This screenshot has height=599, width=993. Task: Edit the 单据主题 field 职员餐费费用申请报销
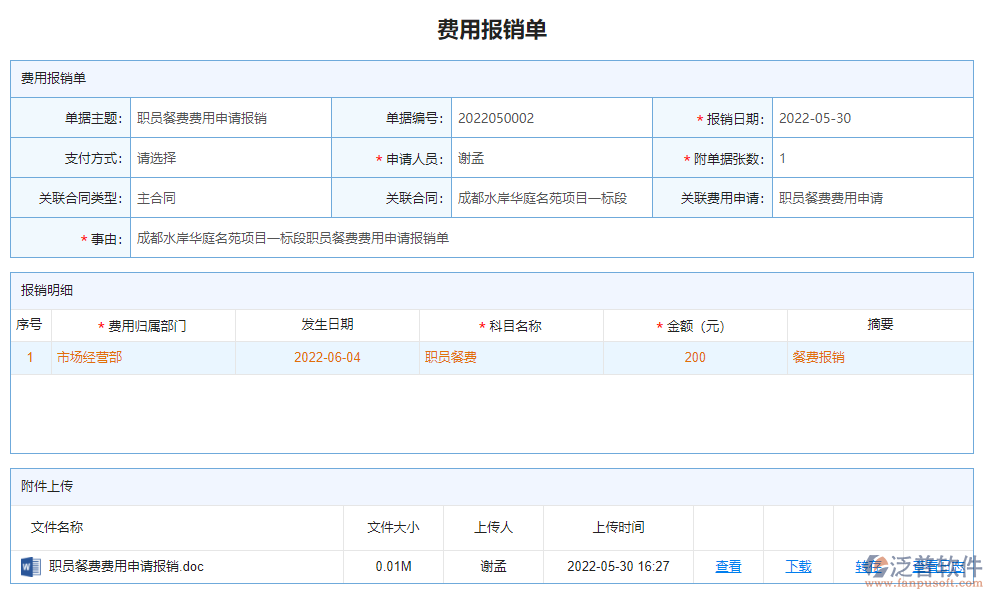point(230,117)
